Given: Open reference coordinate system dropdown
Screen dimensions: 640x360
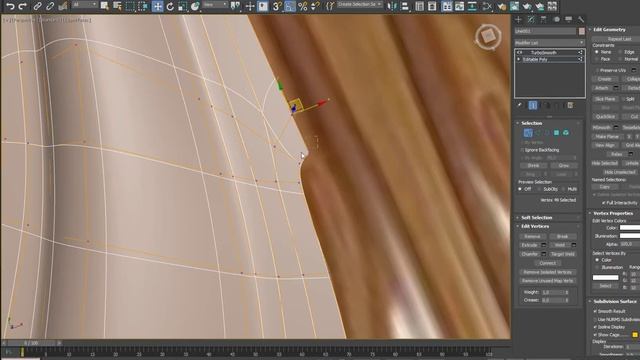Looking at the screenshot, I should (x=215, y=5).
